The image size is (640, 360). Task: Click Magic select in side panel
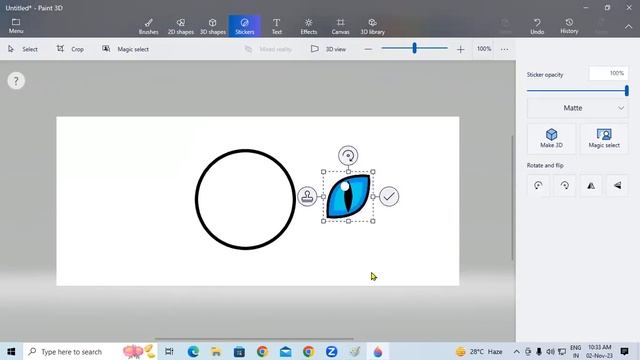[604, 138]
